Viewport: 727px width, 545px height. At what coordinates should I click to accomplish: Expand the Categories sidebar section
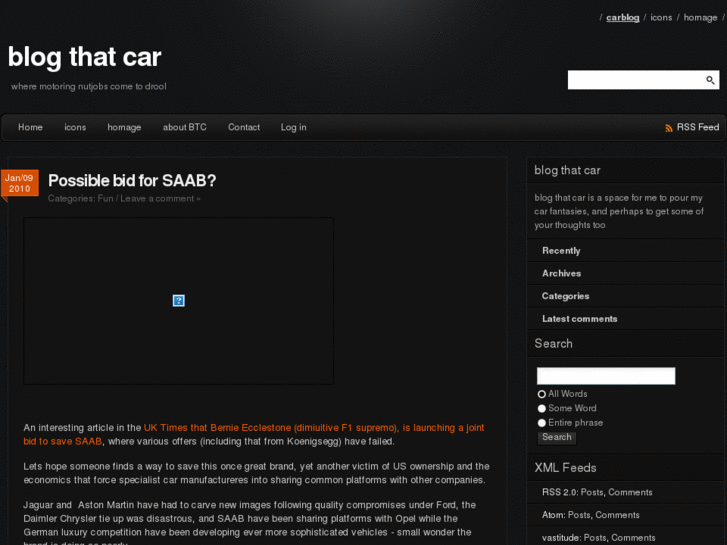pyautogui.click(x=565, y=296)
